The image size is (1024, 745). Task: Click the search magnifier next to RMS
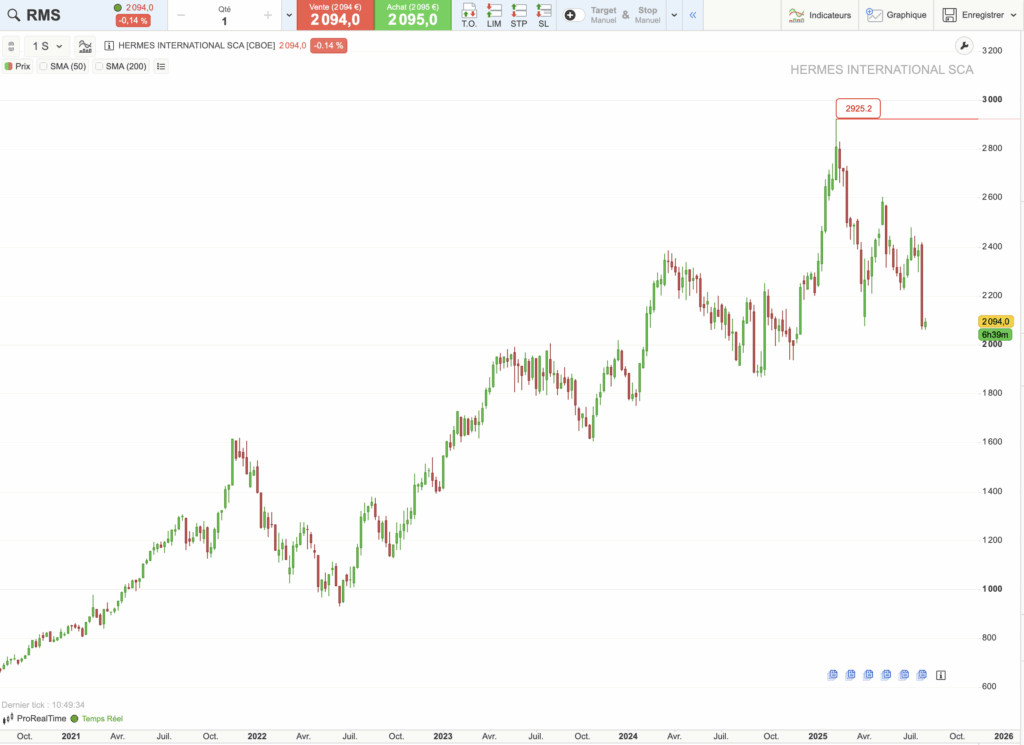pyautogui.click(x=13, y=14)
